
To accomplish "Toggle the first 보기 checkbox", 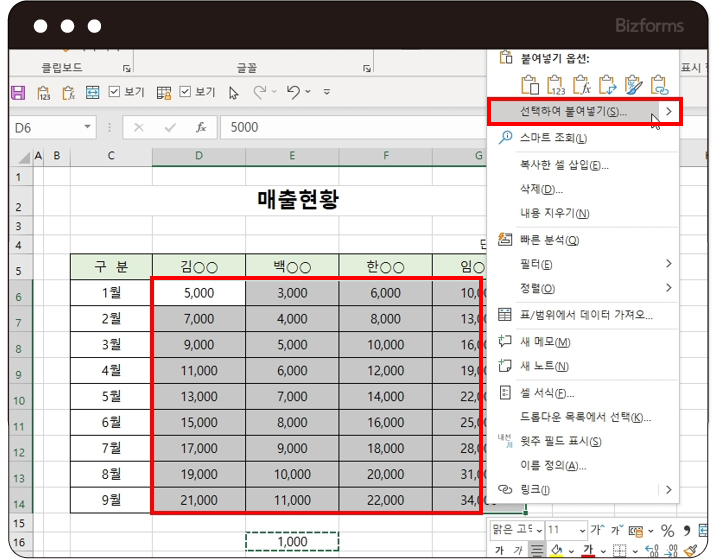I will (x=115, y=92).
